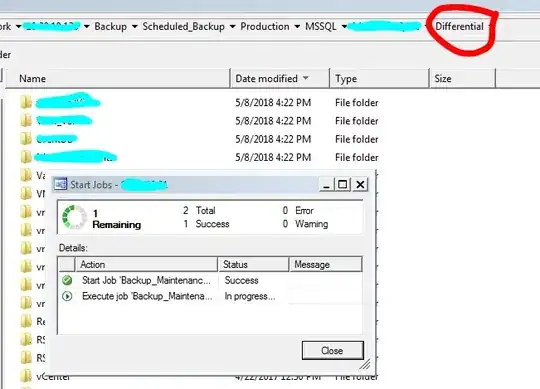The width and height of the screenshot is (540, 389).
Task: Grab the dialog resize grip corner
Action: (365, 365)
